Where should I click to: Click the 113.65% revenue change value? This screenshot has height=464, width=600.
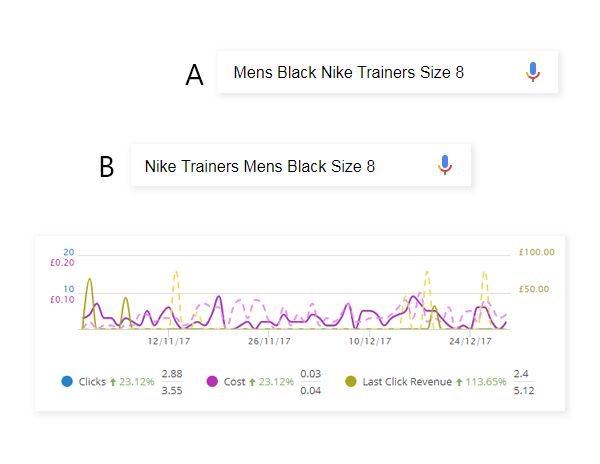pos(486,382)
